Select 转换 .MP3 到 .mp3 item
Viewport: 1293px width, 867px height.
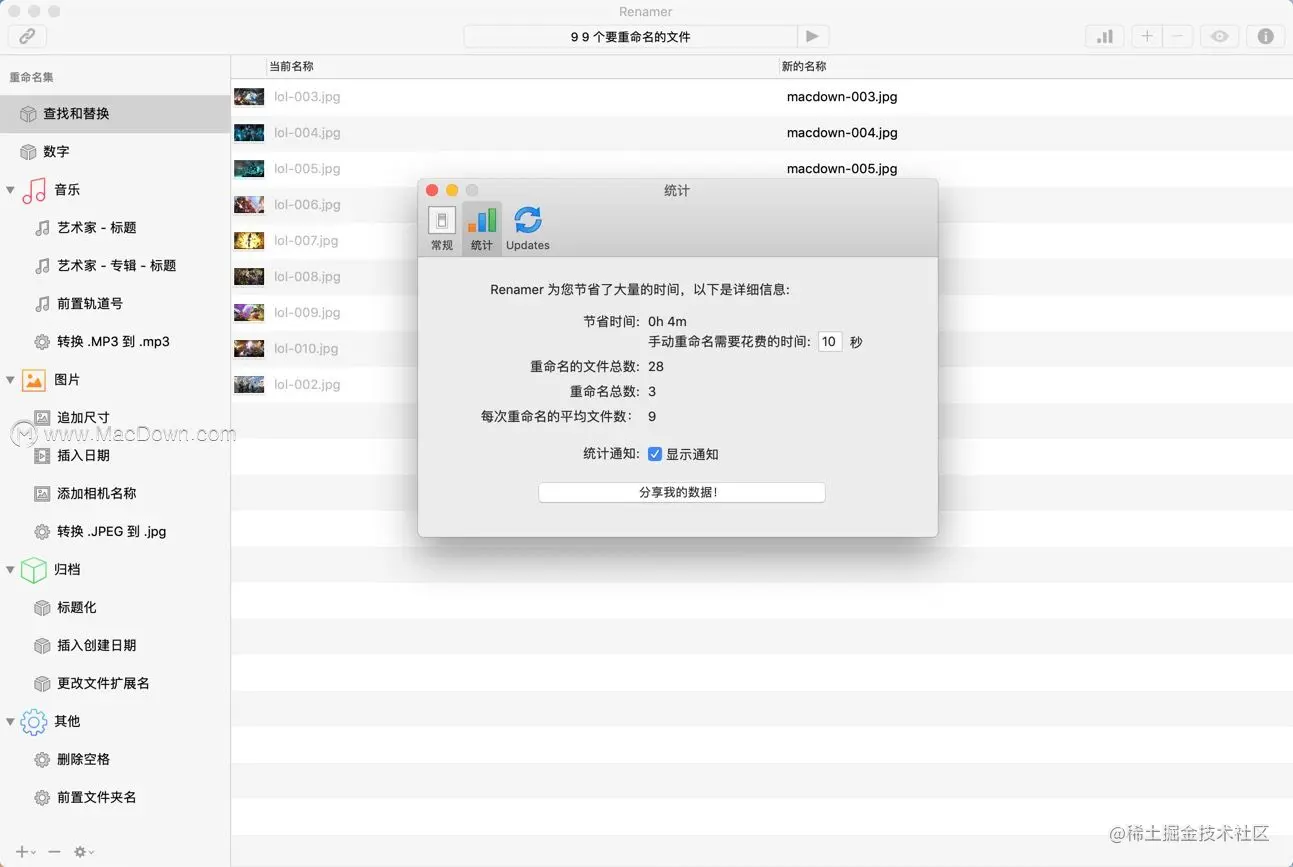pyautogui.click(x=115, y=342)
